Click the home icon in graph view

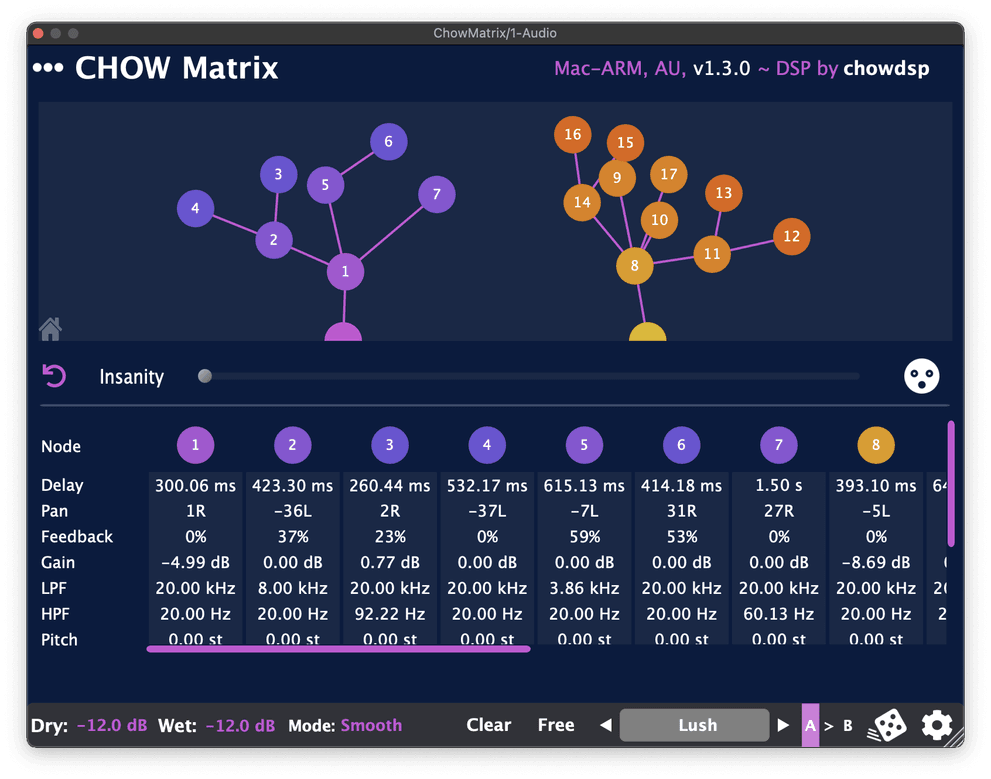pyautogui.click(x=51, y=328)
